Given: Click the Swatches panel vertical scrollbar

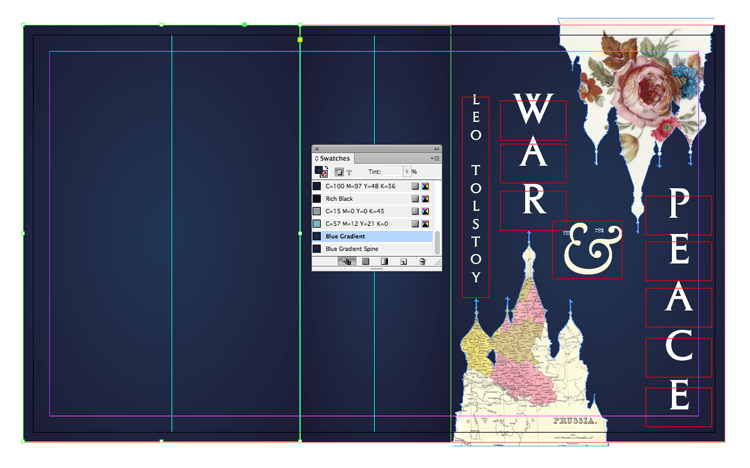Looking at the screenshot, I should [x=437, y=242].
